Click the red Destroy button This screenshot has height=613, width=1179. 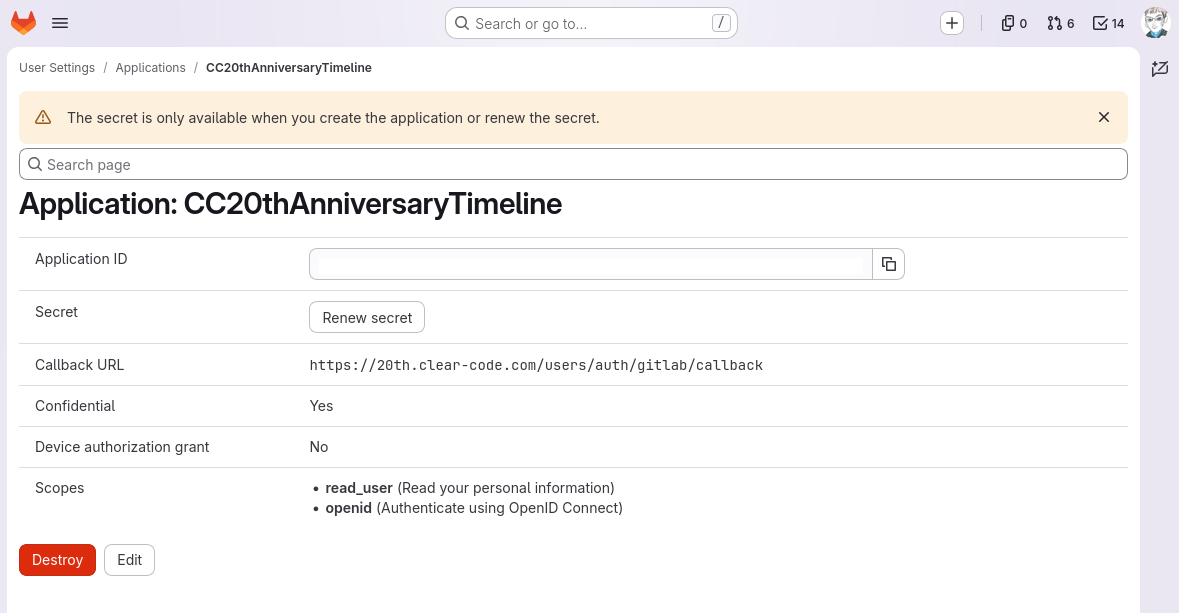pos(57,560)
